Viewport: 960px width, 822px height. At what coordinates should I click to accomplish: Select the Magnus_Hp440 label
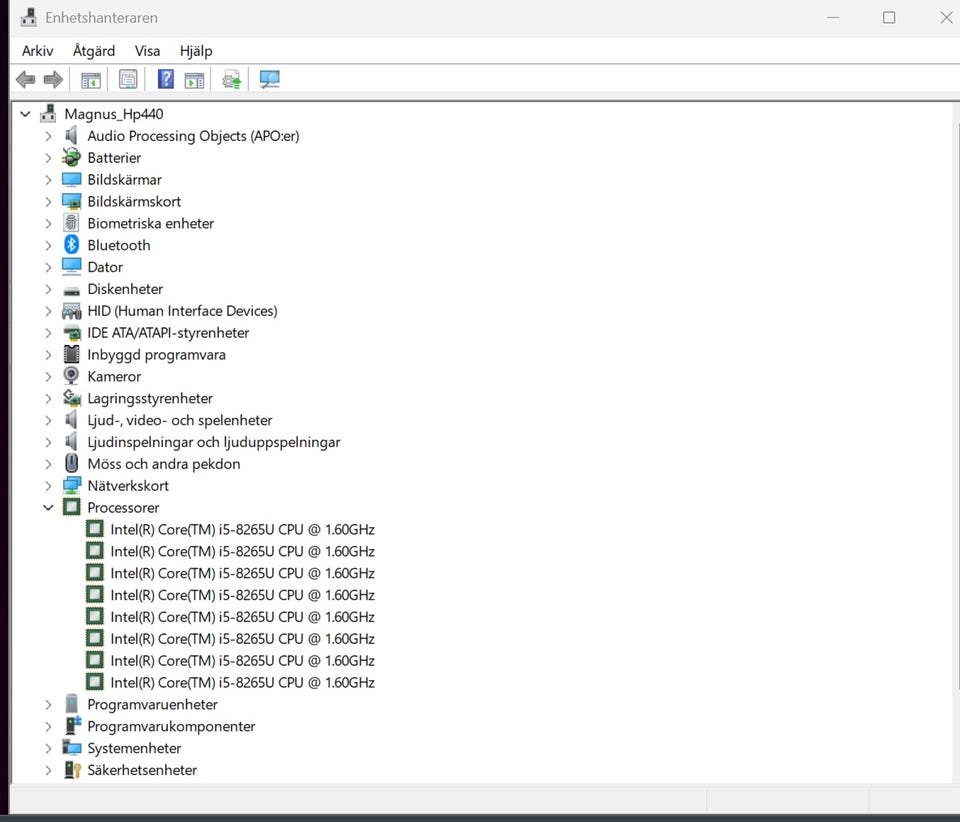[x=114, y=114]
